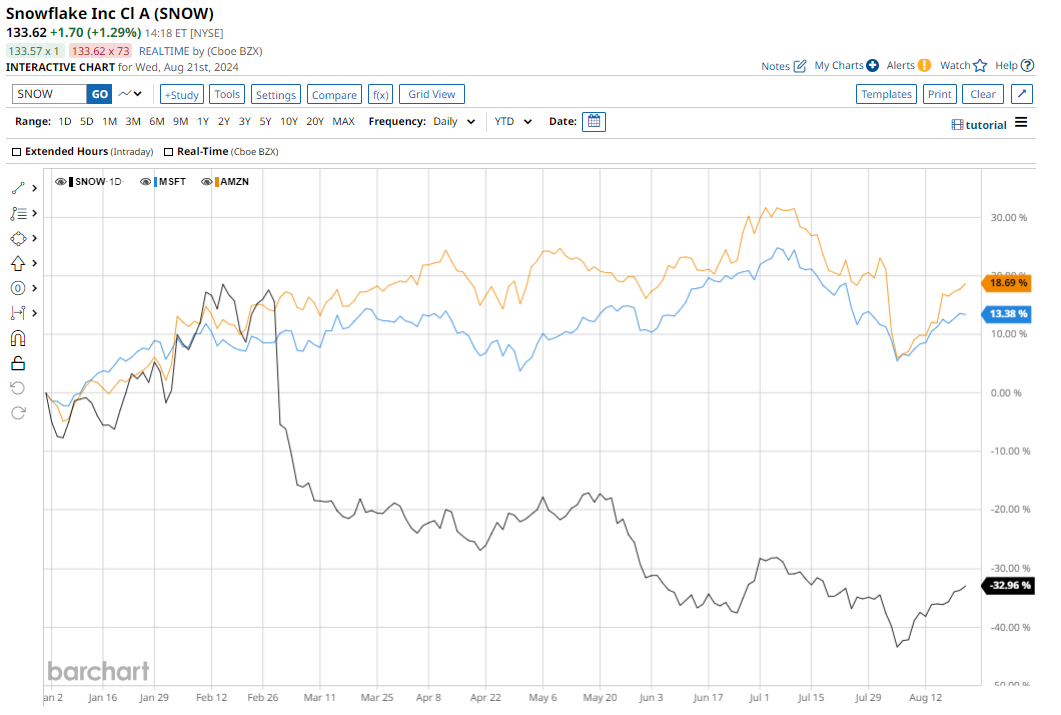Click the MSFT 13.38 % price label
This screenshot has width=1061, height=715.
[1007, 314]
